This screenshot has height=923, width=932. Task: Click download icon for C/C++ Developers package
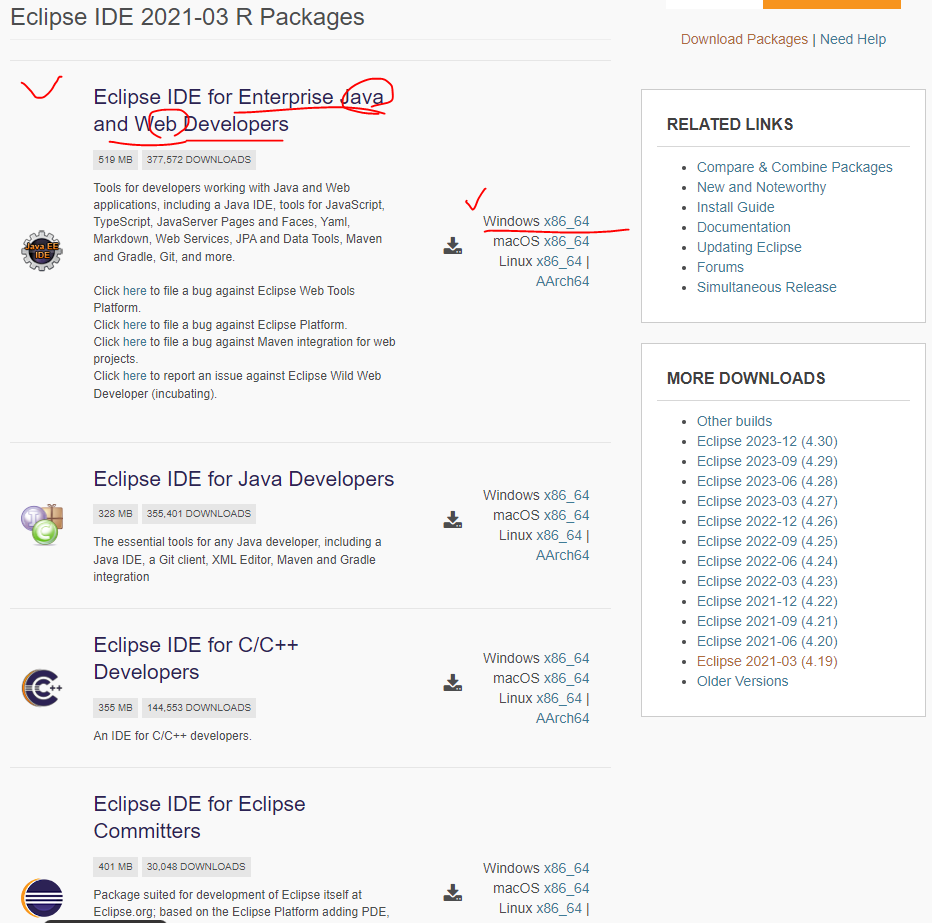click(x=453, y=682)
